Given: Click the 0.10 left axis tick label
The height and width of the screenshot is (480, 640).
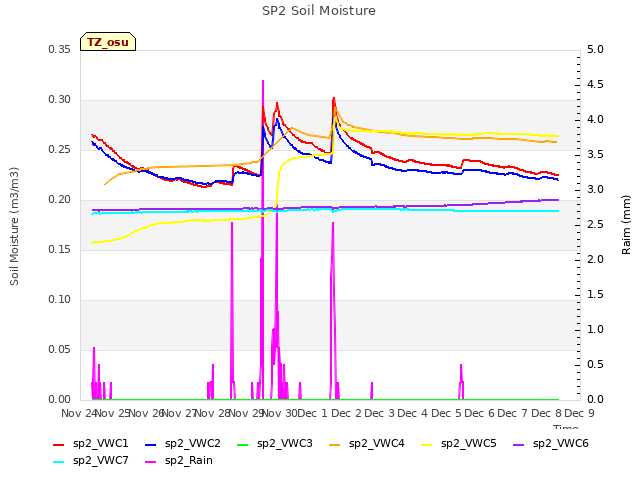Looking at the screenshot, I should coord(60,300).
